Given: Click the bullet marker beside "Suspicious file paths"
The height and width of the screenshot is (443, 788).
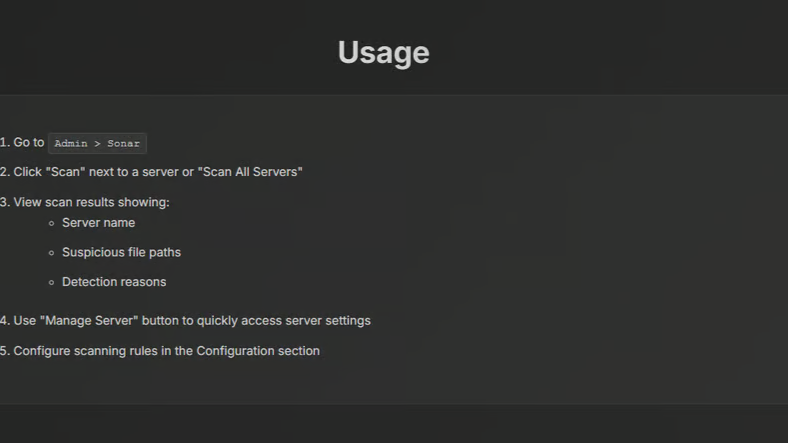Looking at the screenshot, I should (51, 253).
